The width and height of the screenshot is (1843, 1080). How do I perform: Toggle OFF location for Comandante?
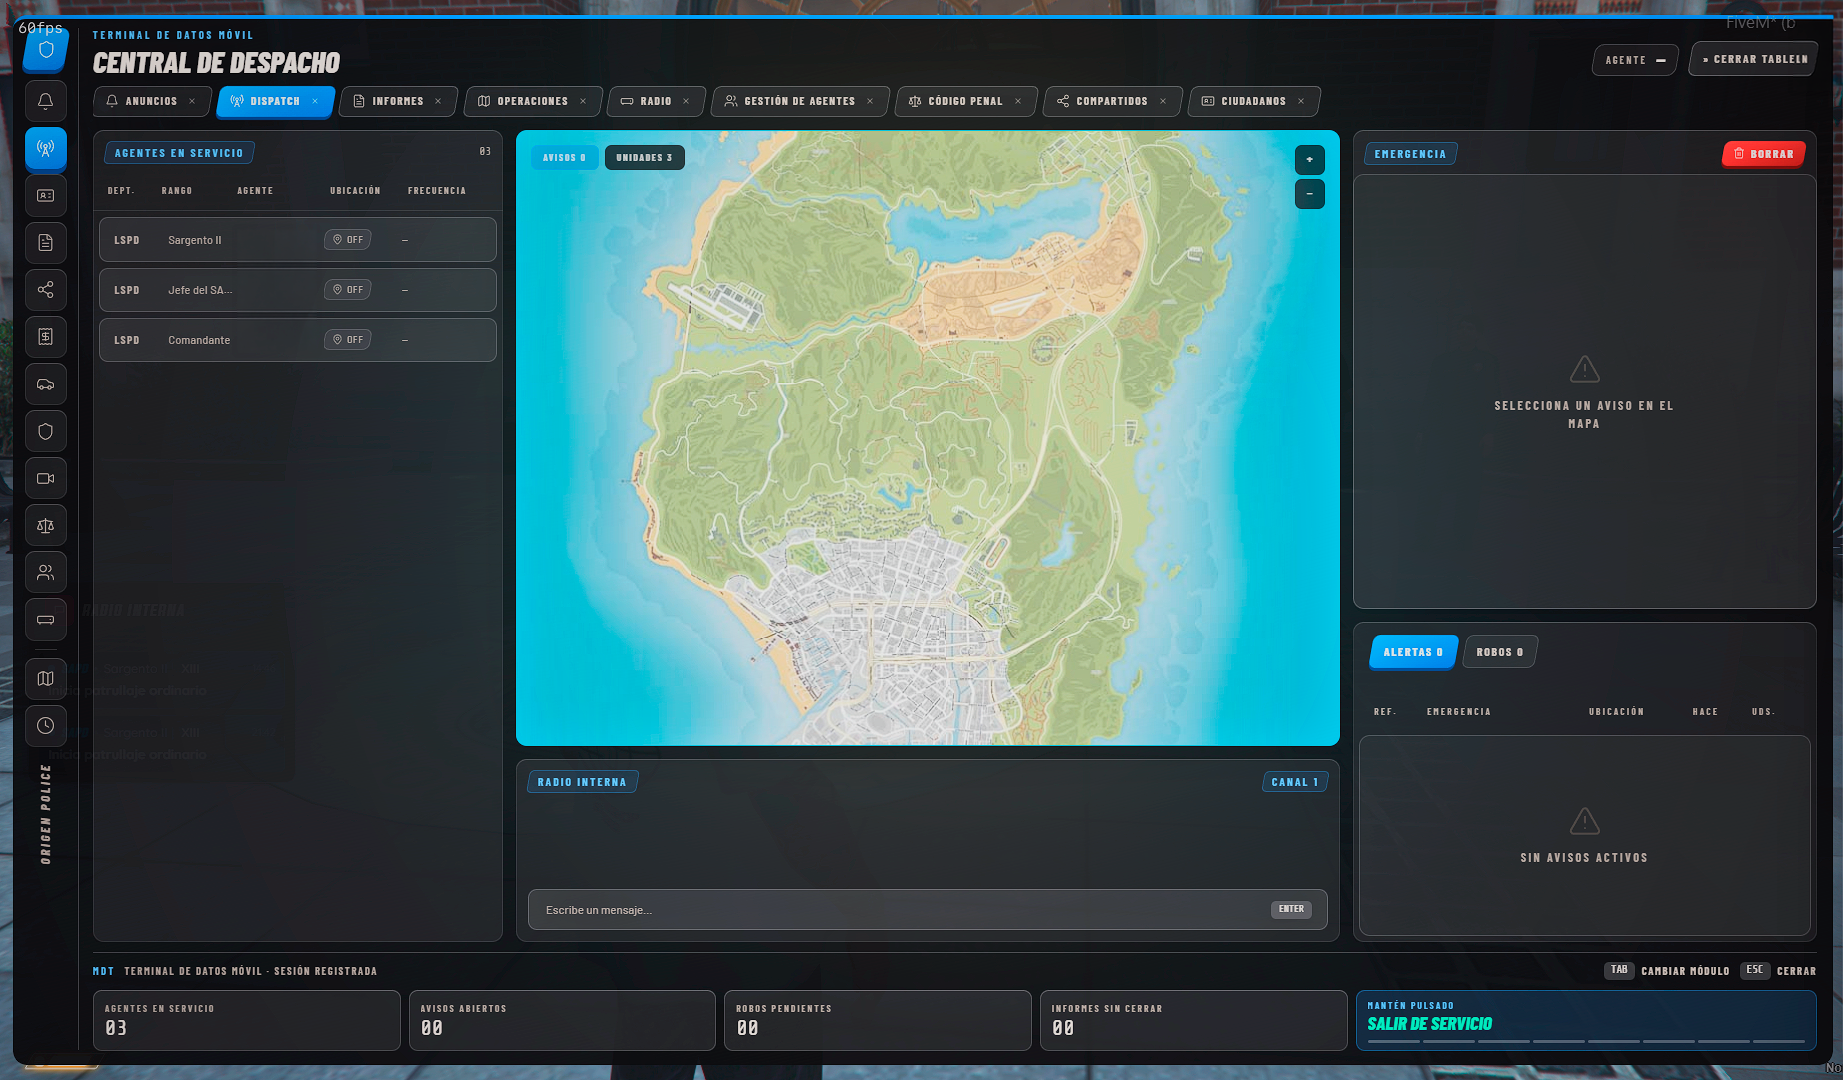point(348,340)
